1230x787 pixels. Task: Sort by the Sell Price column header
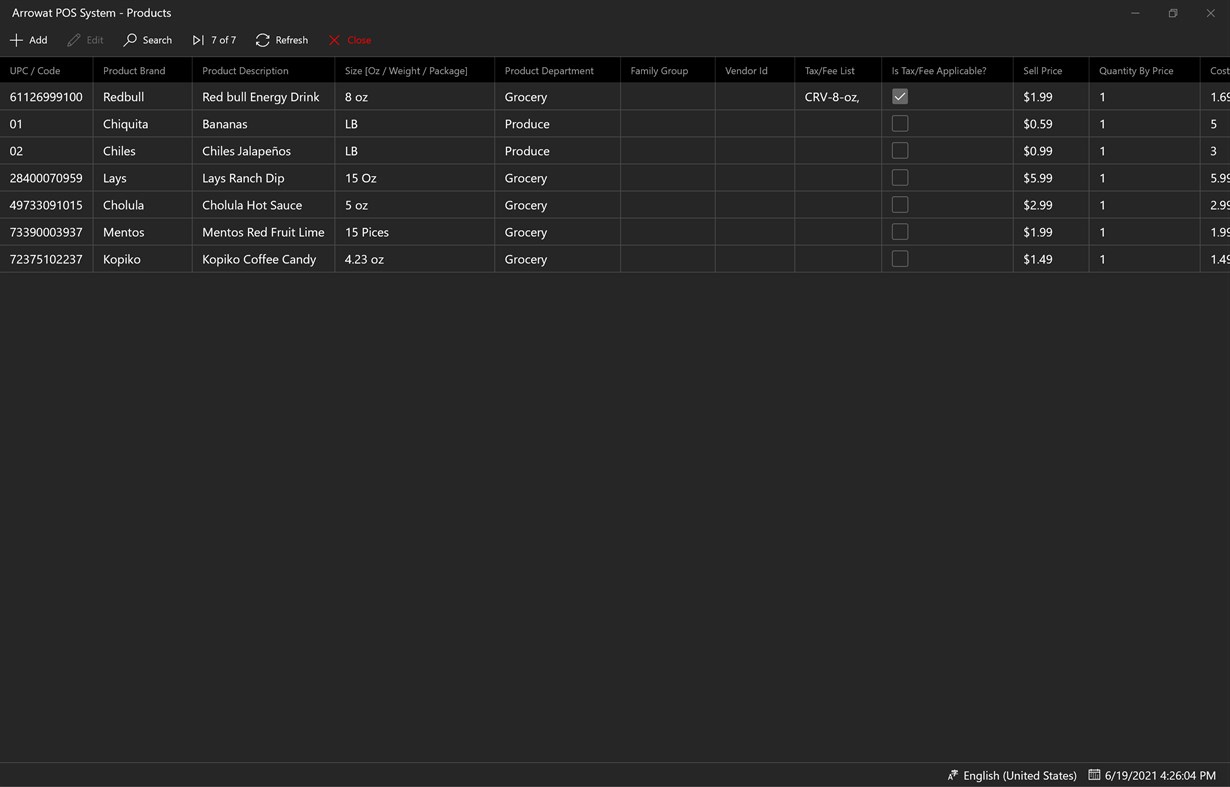point(1041,70)
